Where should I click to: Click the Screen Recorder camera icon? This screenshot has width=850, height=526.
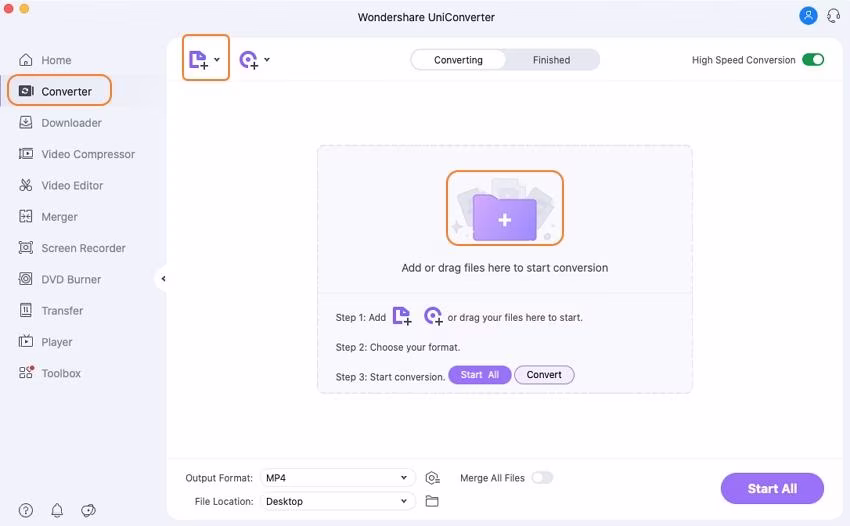click(x=25, y=248)
